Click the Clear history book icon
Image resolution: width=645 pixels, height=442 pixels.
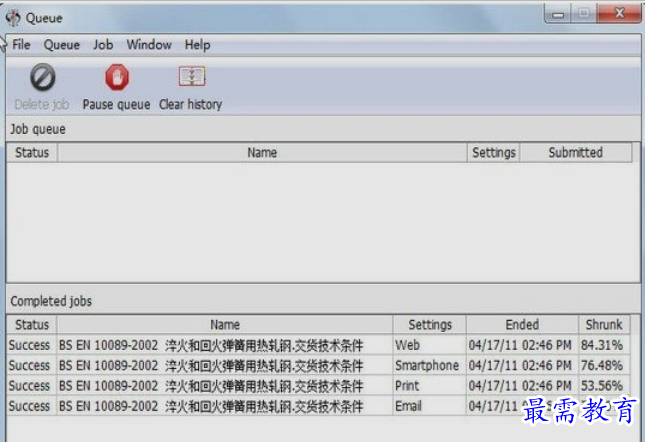(x=192, y=76)
